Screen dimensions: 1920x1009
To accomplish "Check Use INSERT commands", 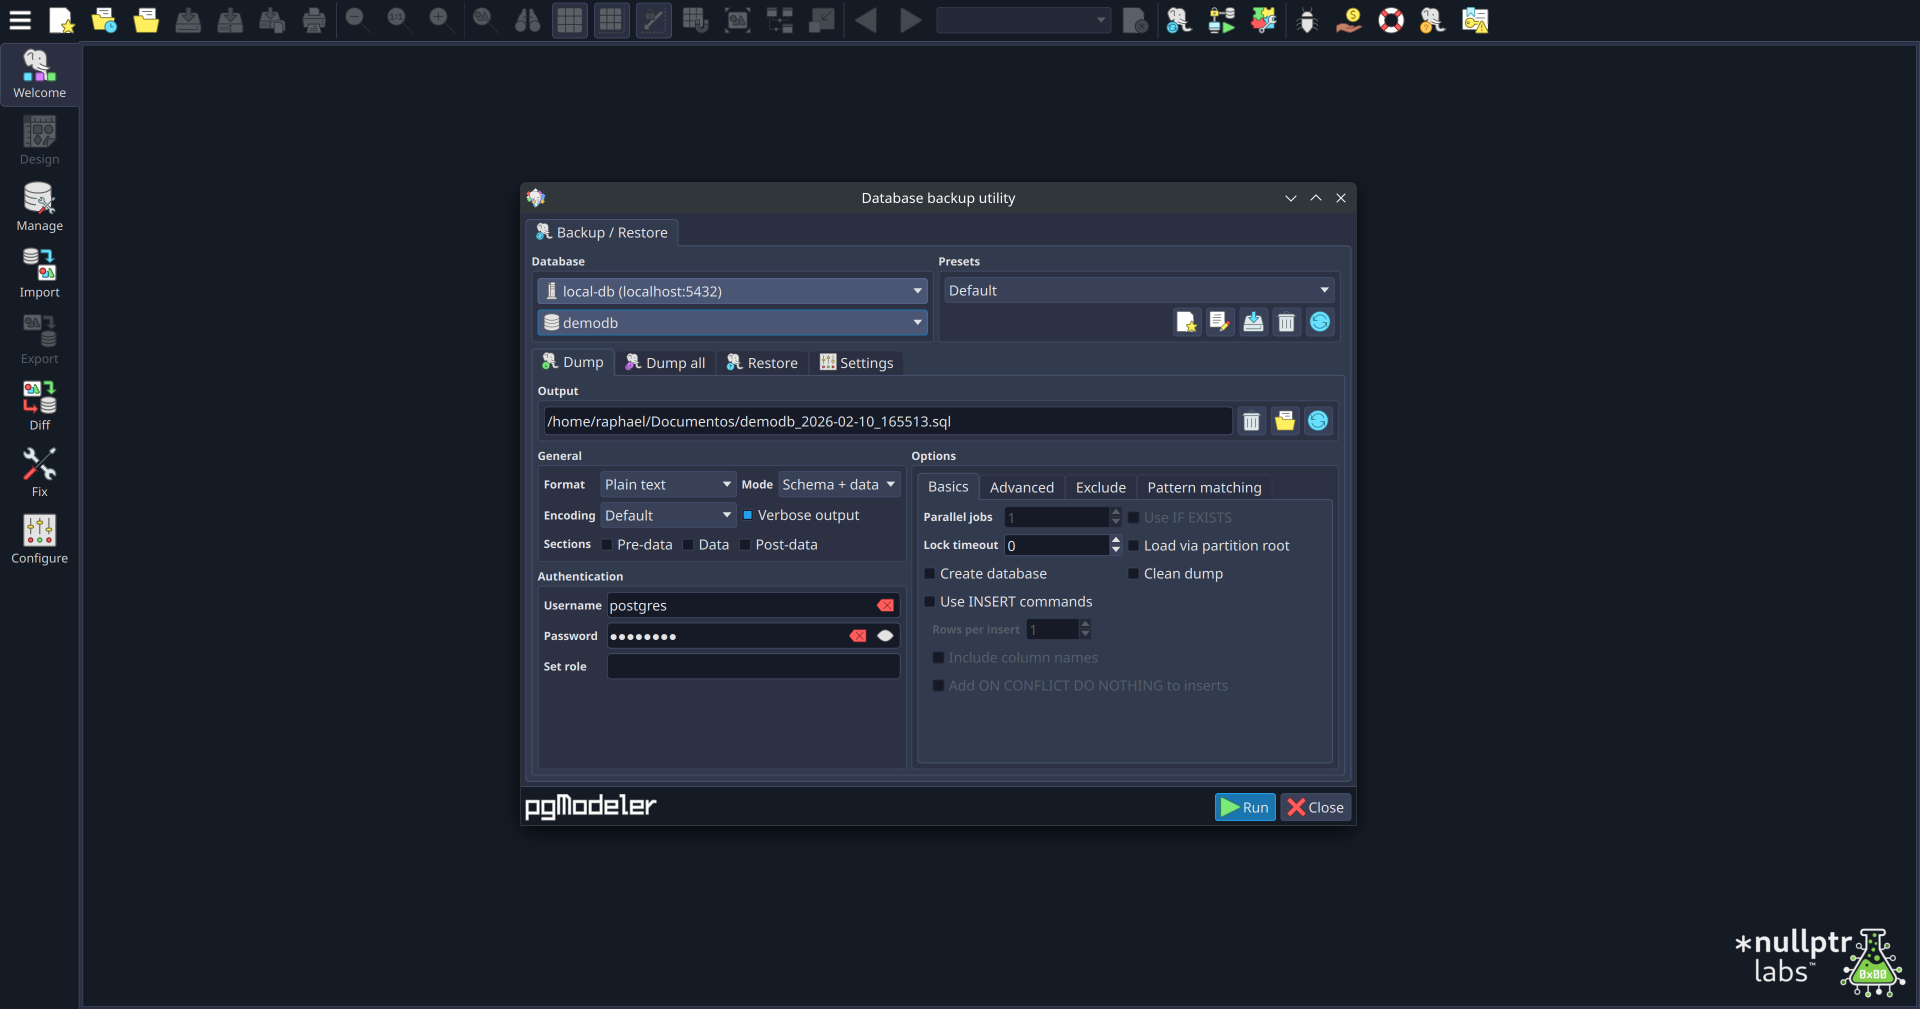I will coord(930,602).
